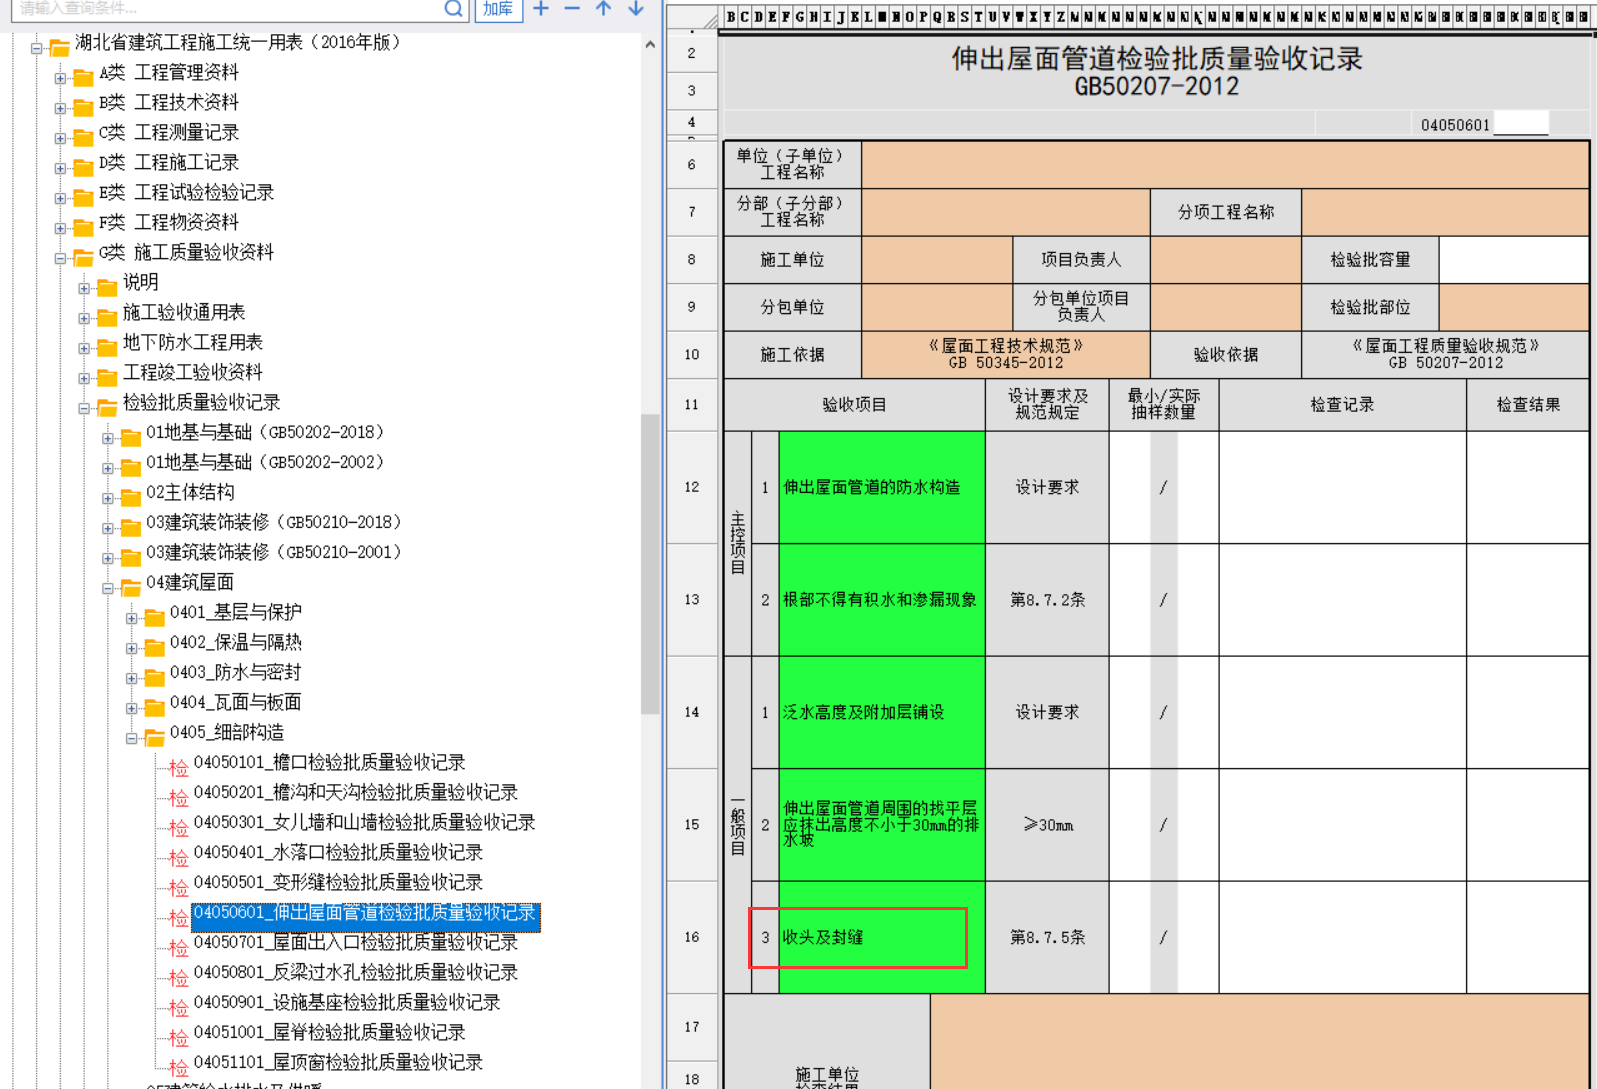Click the move up arrow icon
The image size is (1597, 1089).
(x=603, y=9)
